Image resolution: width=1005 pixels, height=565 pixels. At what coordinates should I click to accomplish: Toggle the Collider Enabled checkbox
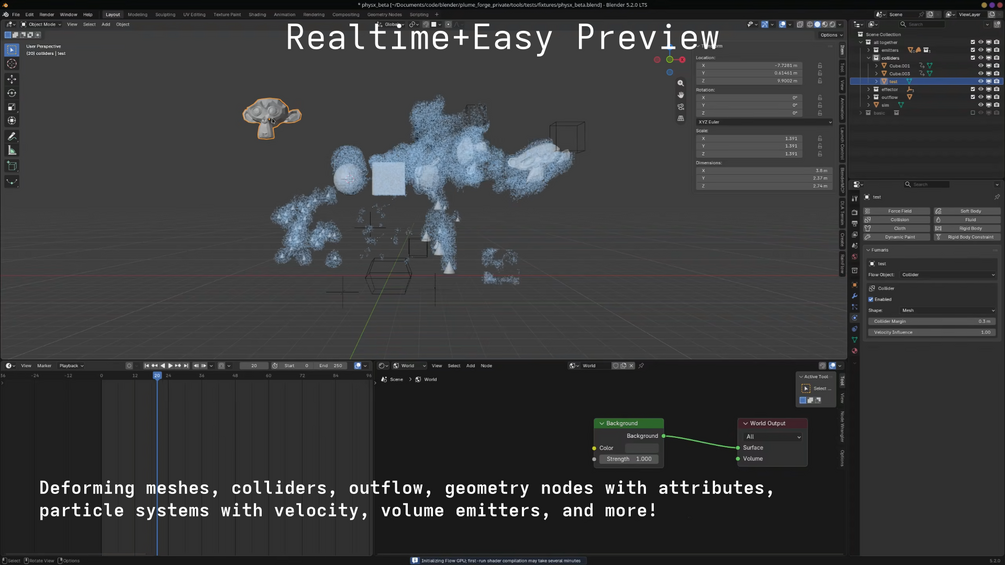871,299
